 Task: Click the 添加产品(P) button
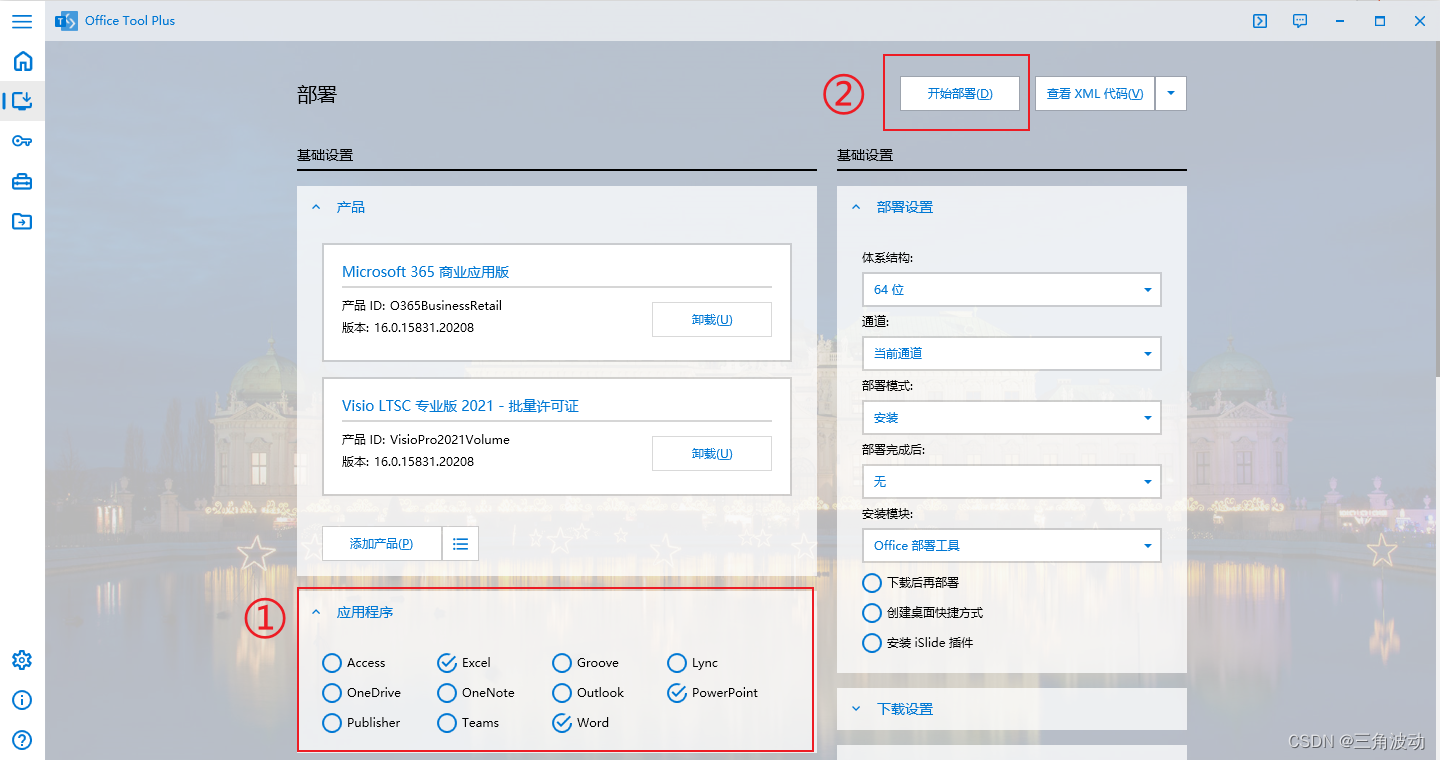[x=381, y=544]
